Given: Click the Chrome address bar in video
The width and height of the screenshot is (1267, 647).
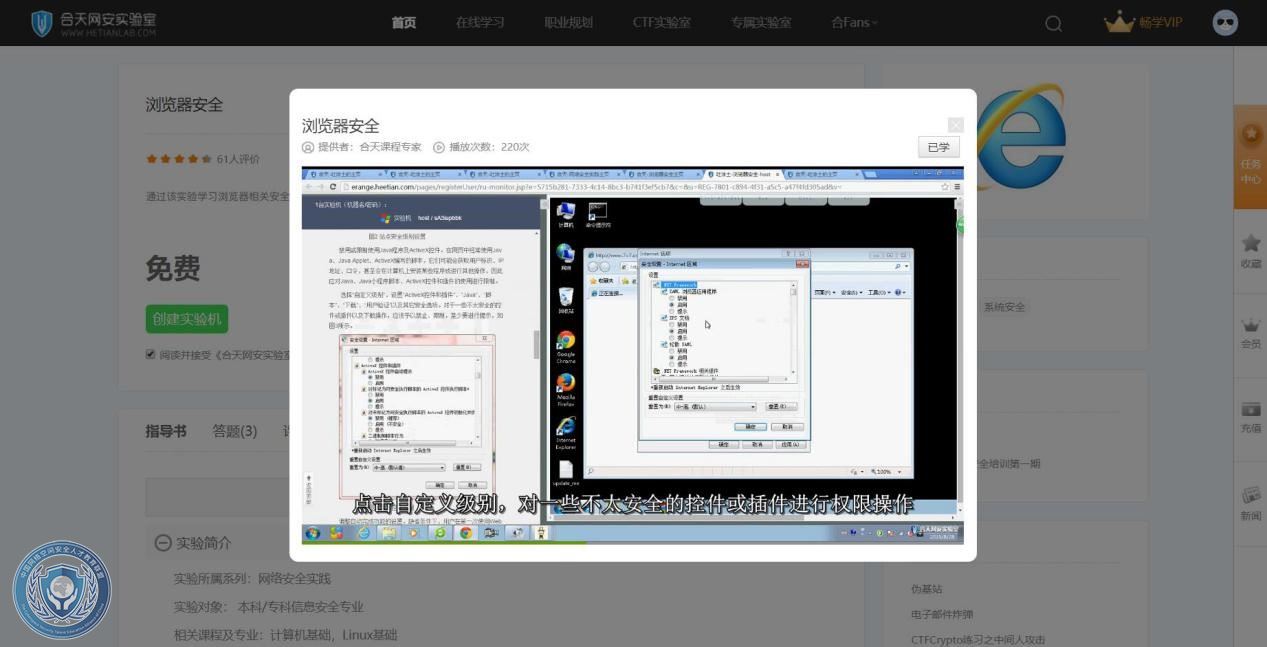Looking at the screenshot, I should pyautogui.click(x=643, y=187).
